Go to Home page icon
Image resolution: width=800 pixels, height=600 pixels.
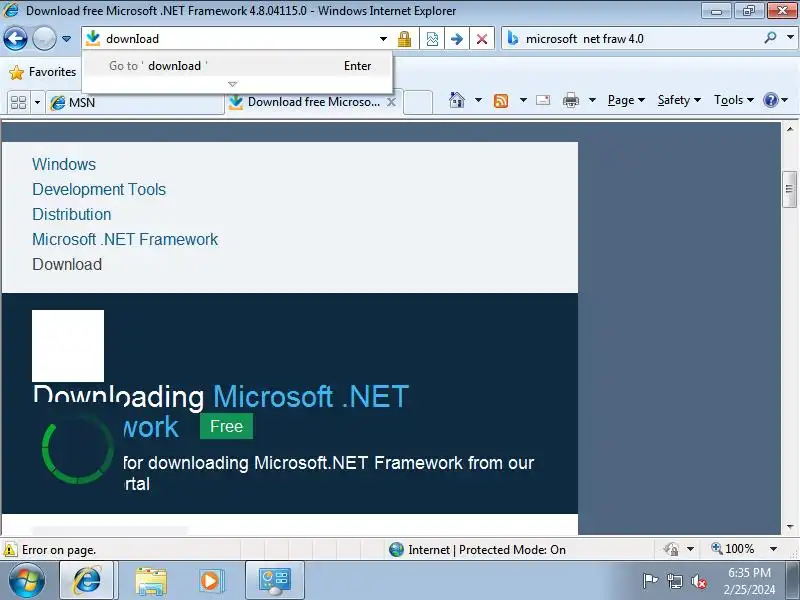pos(457,100)
